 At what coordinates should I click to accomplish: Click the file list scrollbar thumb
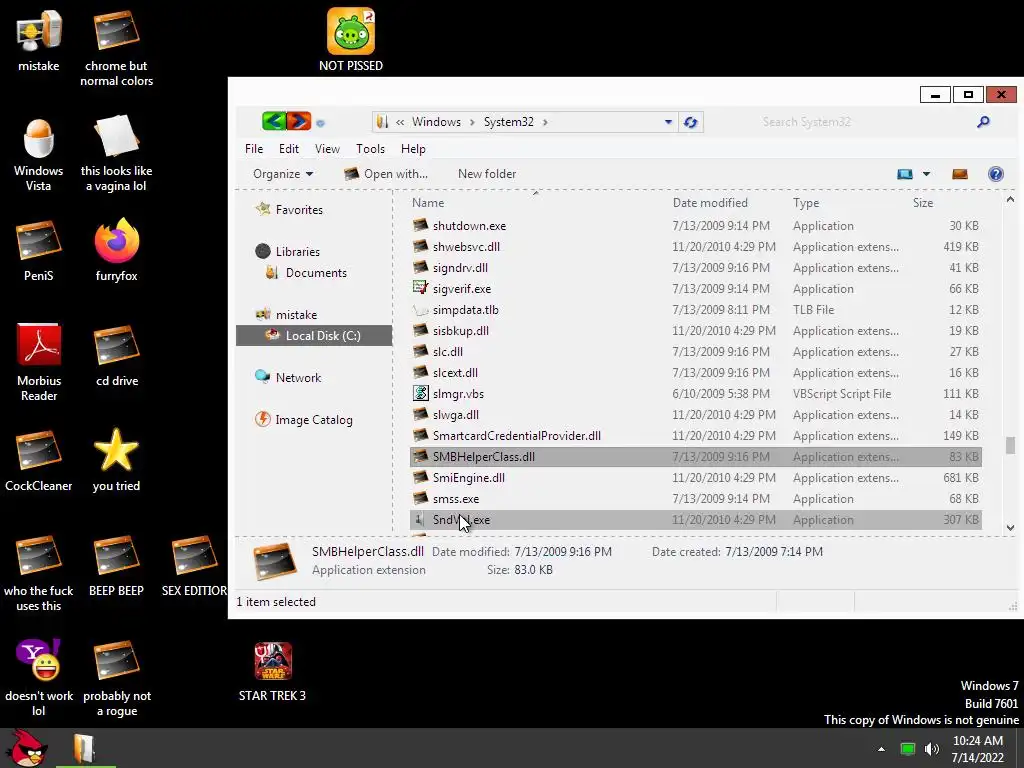1010,445
